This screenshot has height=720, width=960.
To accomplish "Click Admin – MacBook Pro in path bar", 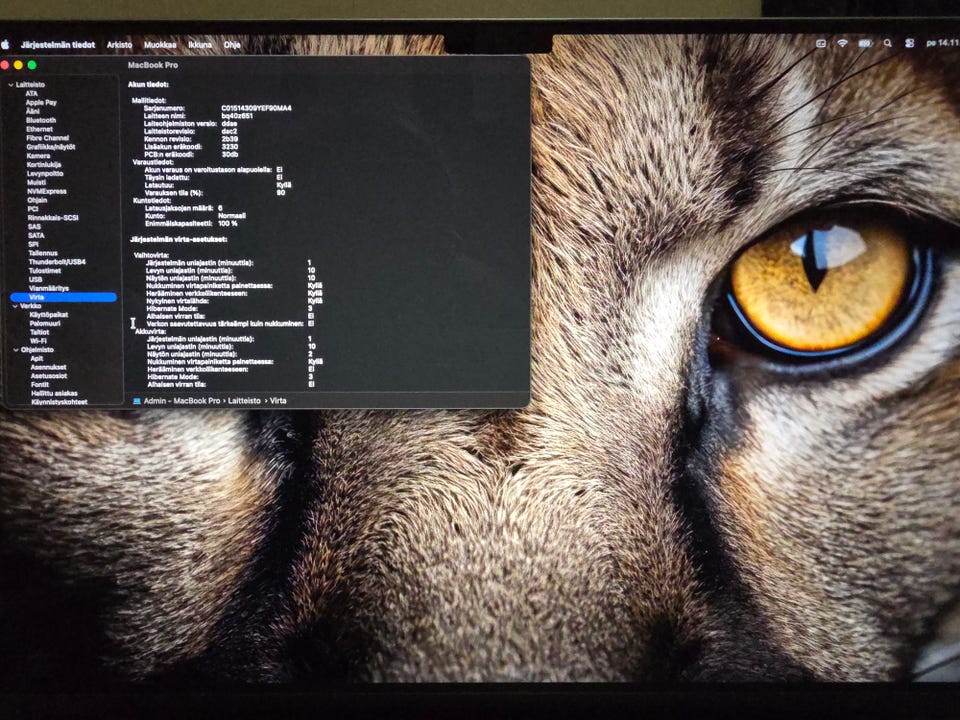I will pos(182,401).
